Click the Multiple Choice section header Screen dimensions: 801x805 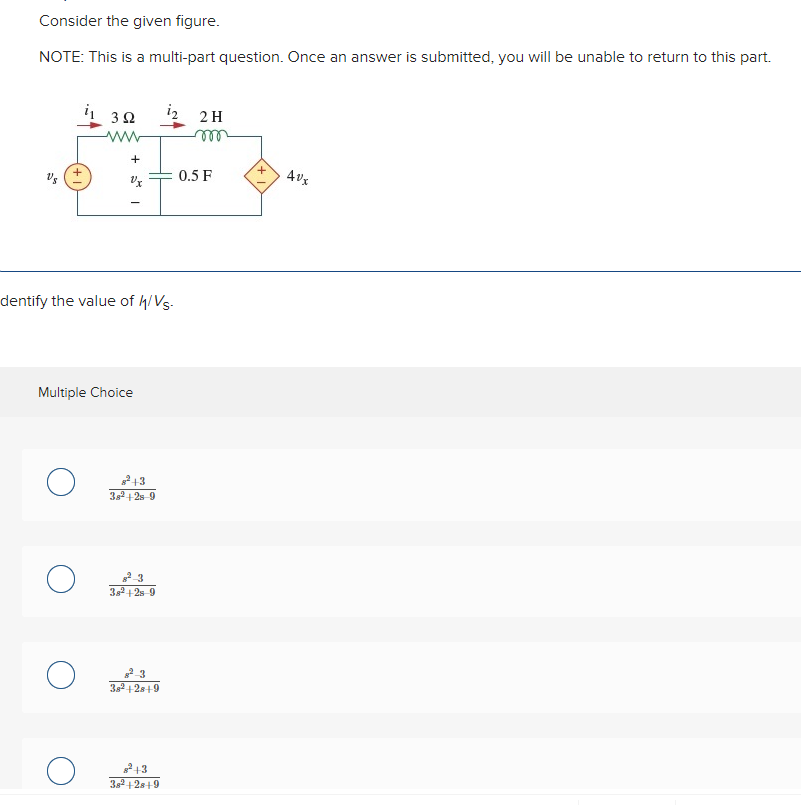point(86,392)
